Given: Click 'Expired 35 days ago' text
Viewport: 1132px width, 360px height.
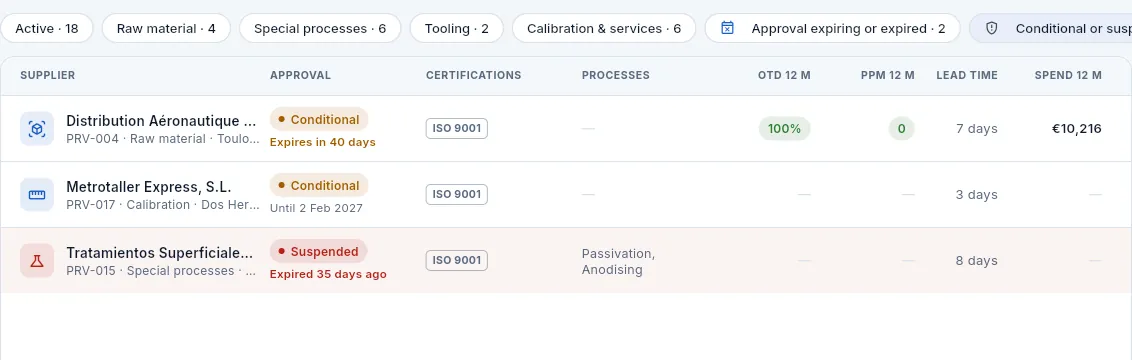Looking at the screenshot, I should pyautogui.click(x=328, y=274).
